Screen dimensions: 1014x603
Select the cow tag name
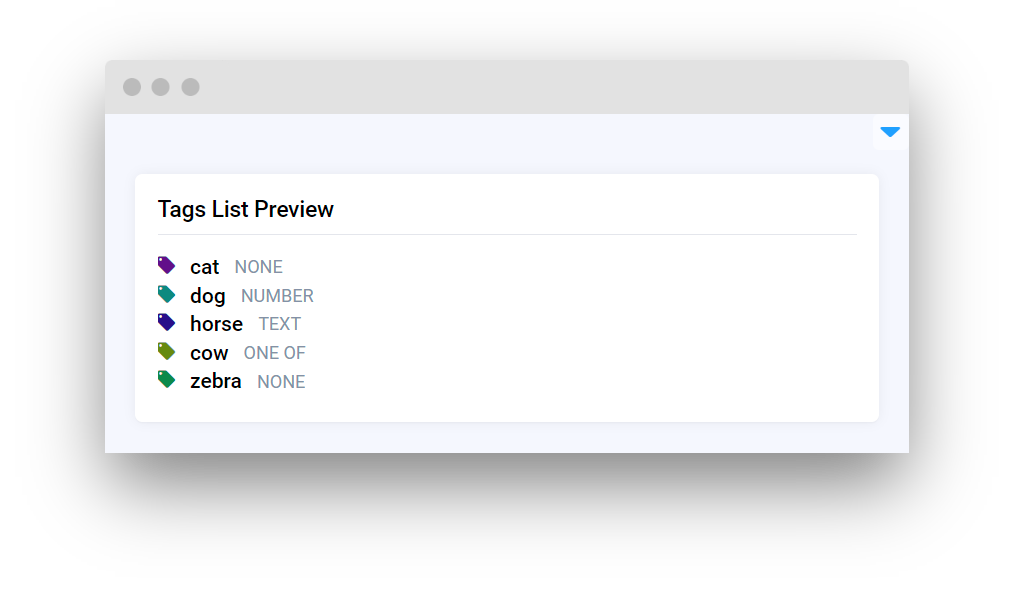click(x=209, y=353)
